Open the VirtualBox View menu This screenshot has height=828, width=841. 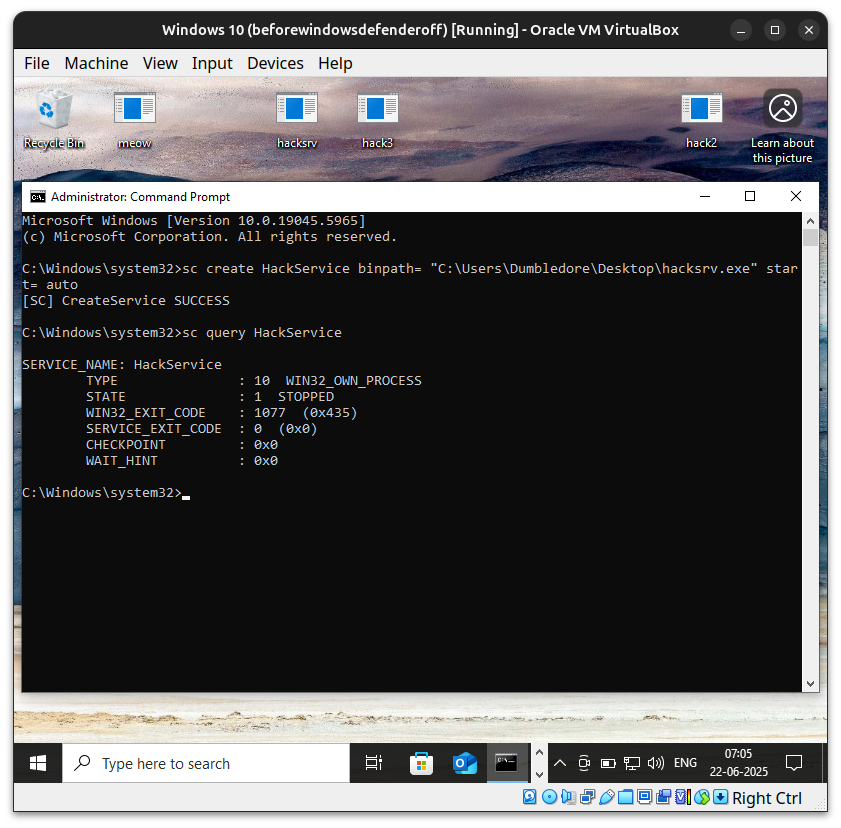[x=160, y=63]
